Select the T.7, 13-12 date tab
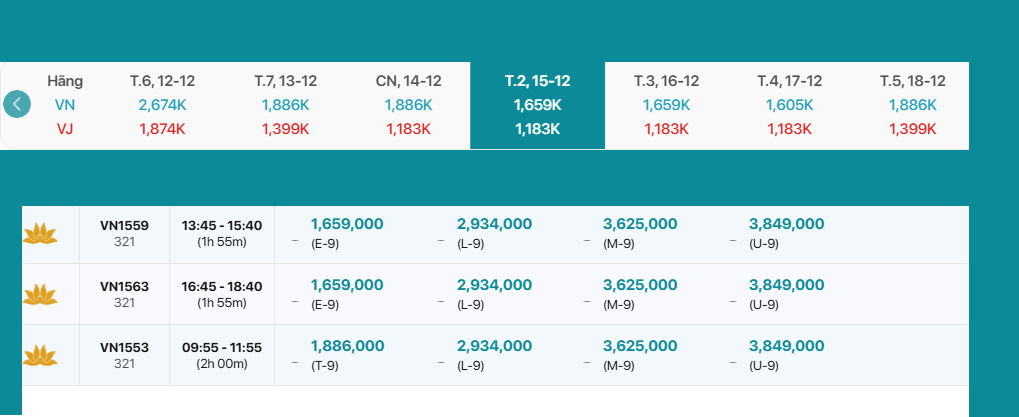Screen dimensions: 1019x417 click(x=285, y=104)
